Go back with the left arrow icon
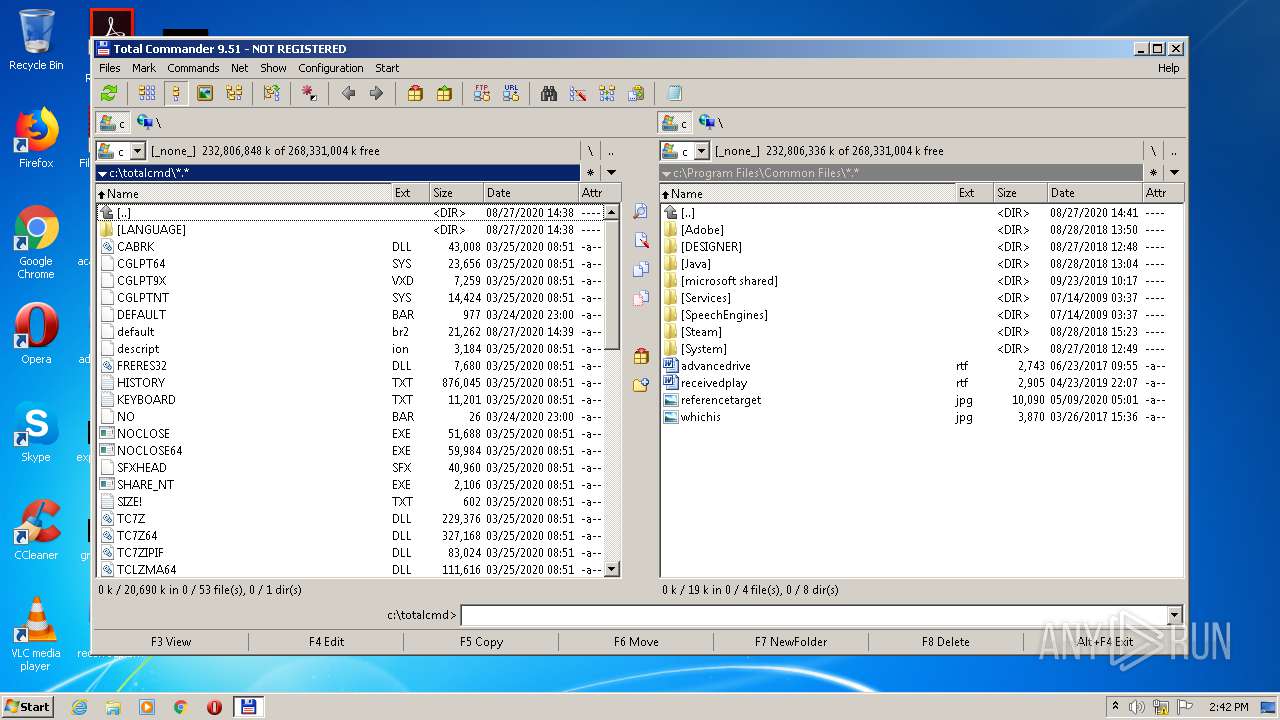The width and height of the screenshot is (1280, 720). pos(348,93)
